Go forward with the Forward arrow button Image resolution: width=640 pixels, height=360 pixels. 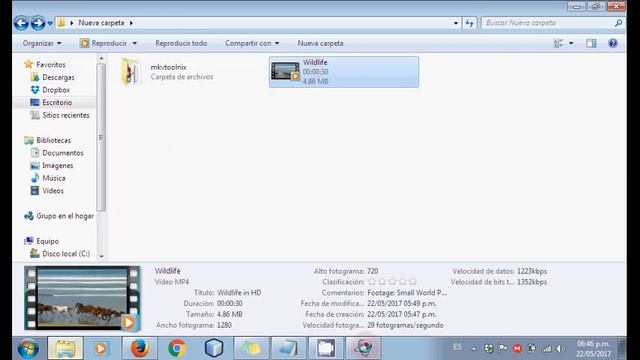coord(38,23)
